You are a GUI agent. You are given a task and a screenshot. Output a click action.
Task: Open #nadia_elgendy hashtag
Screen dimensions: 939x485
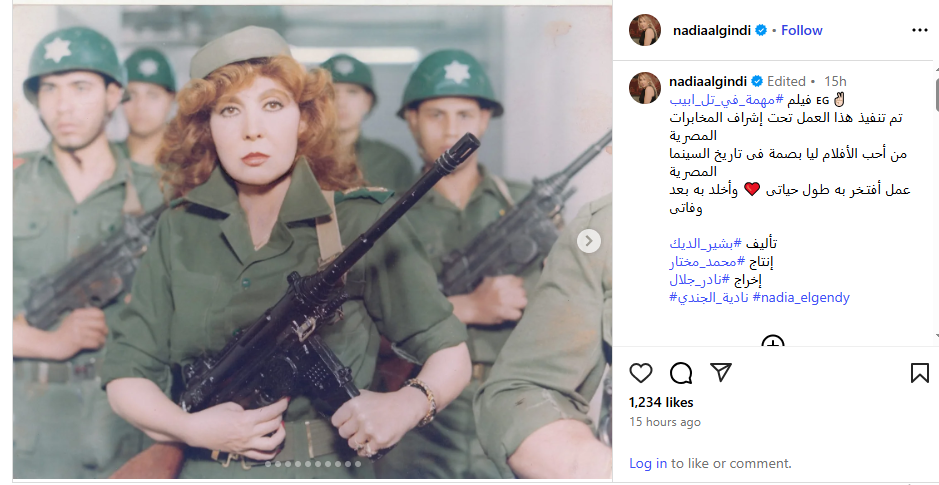801,298
